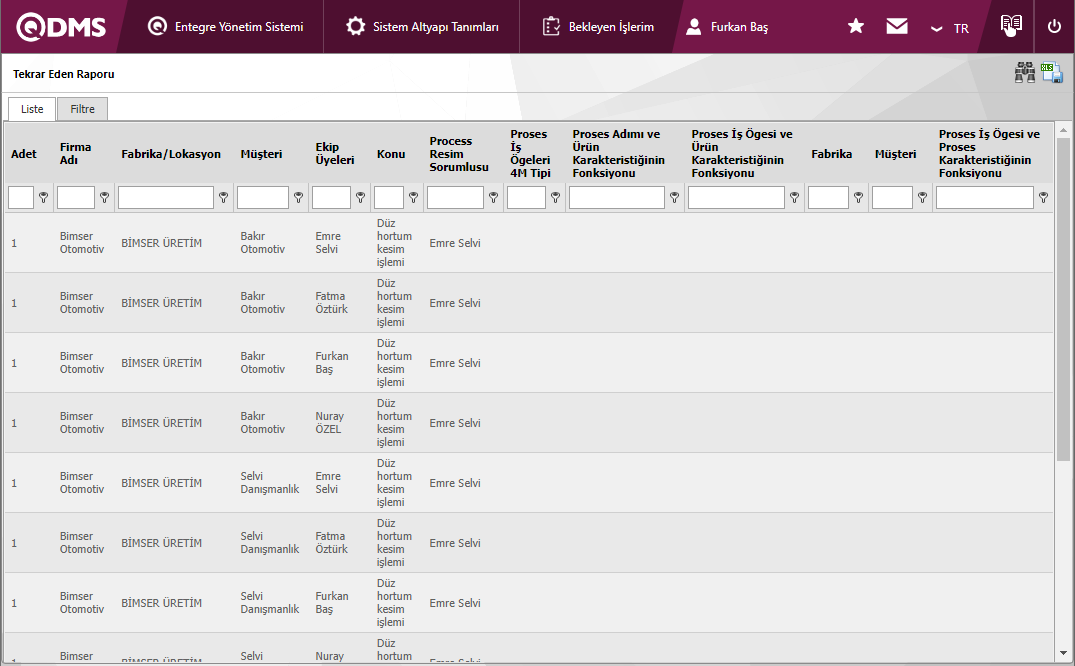Open Entegre Yönetim Sistemi menu

point(226,27)
